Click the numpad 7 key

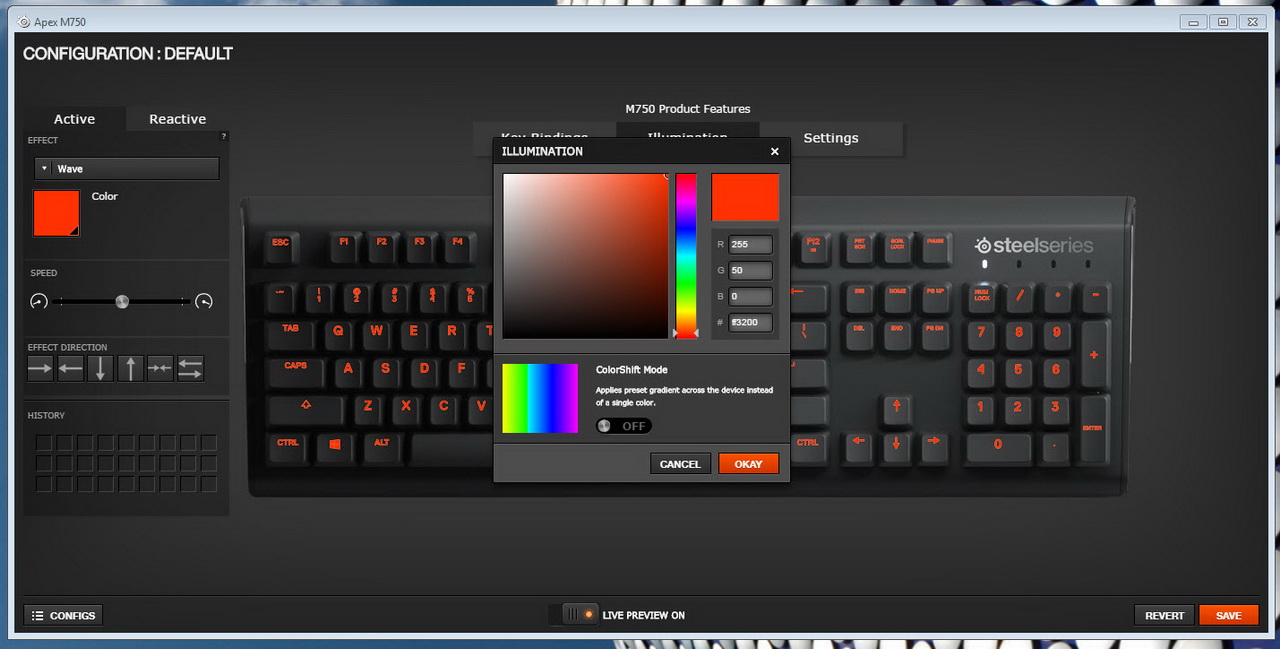(982, 333)
